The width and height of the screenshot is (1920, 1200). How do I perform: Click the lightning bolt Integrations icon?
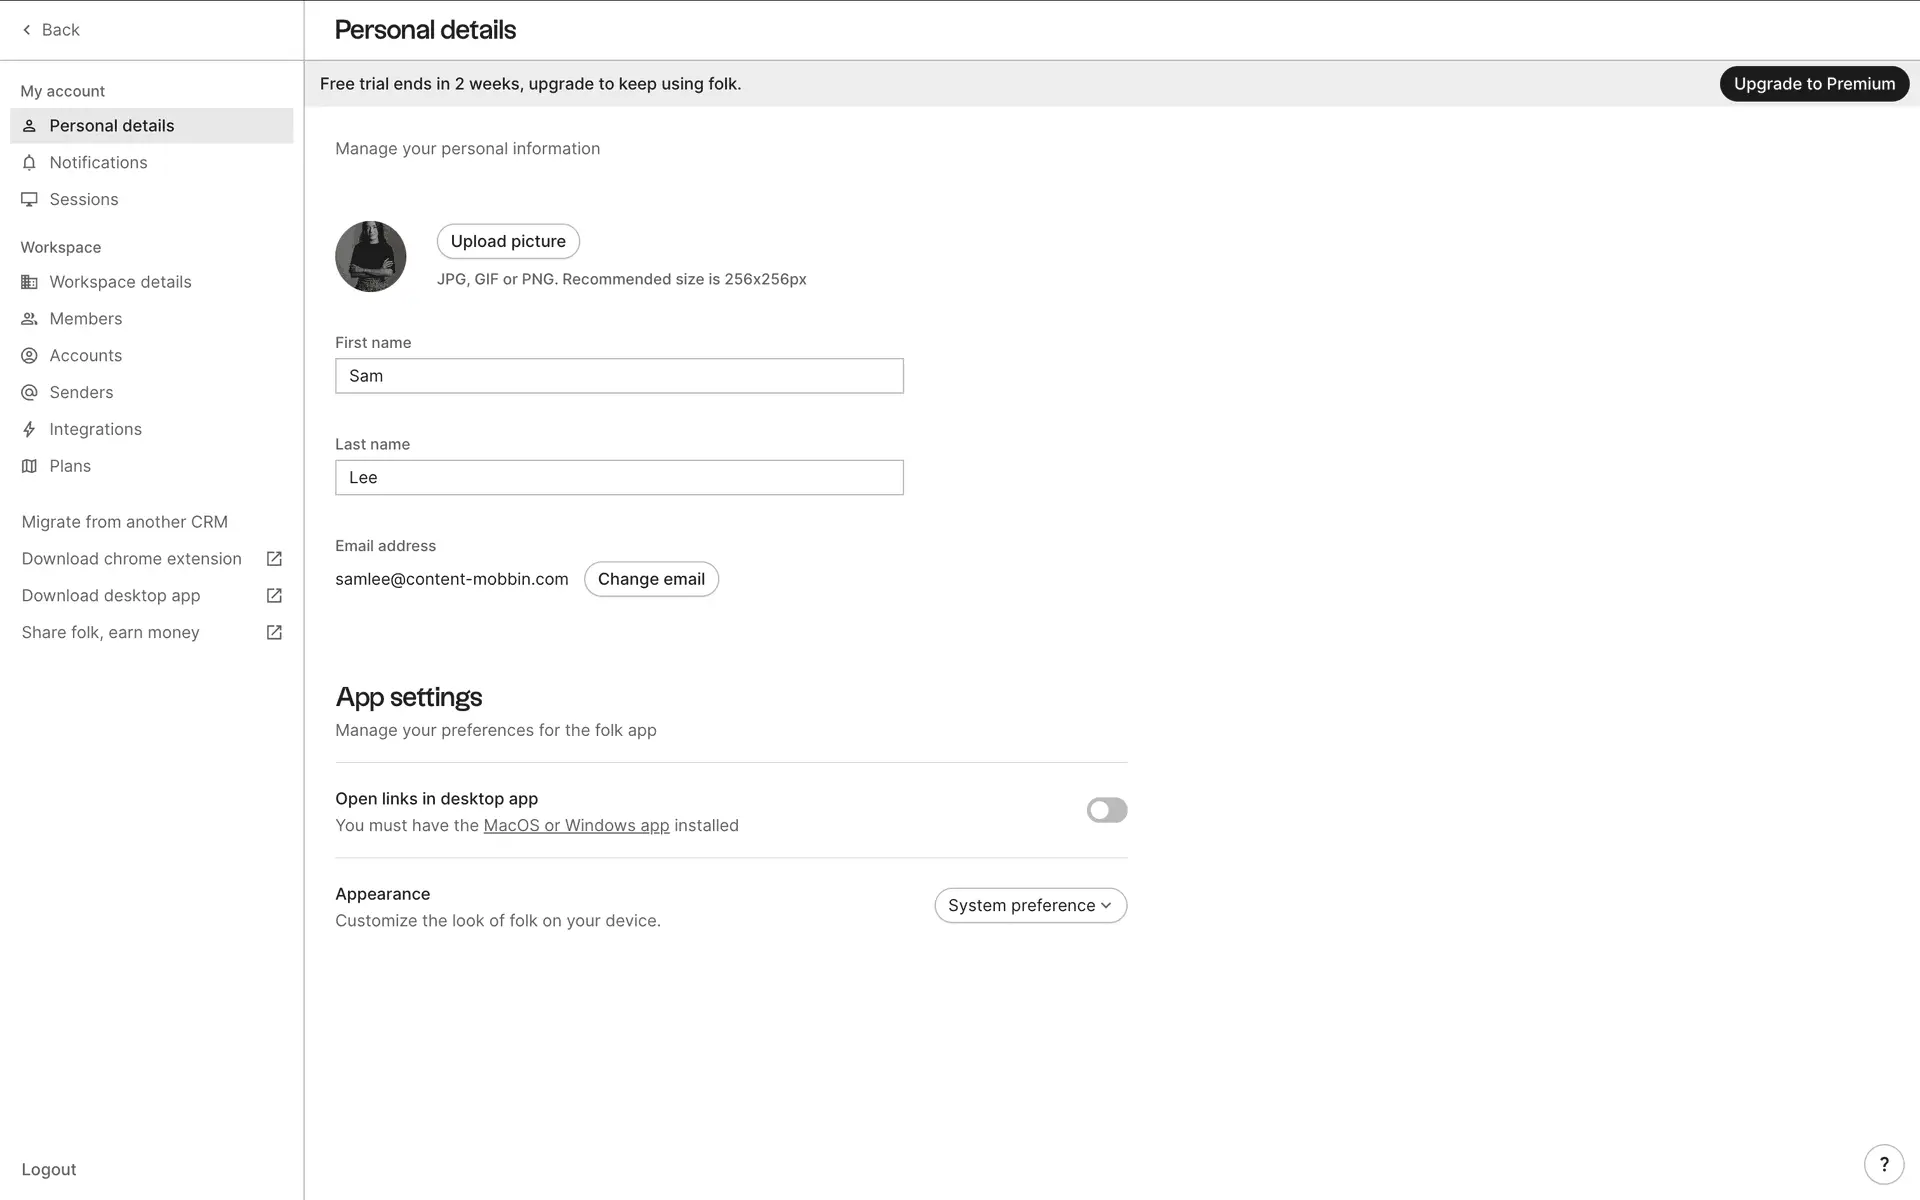29,429
